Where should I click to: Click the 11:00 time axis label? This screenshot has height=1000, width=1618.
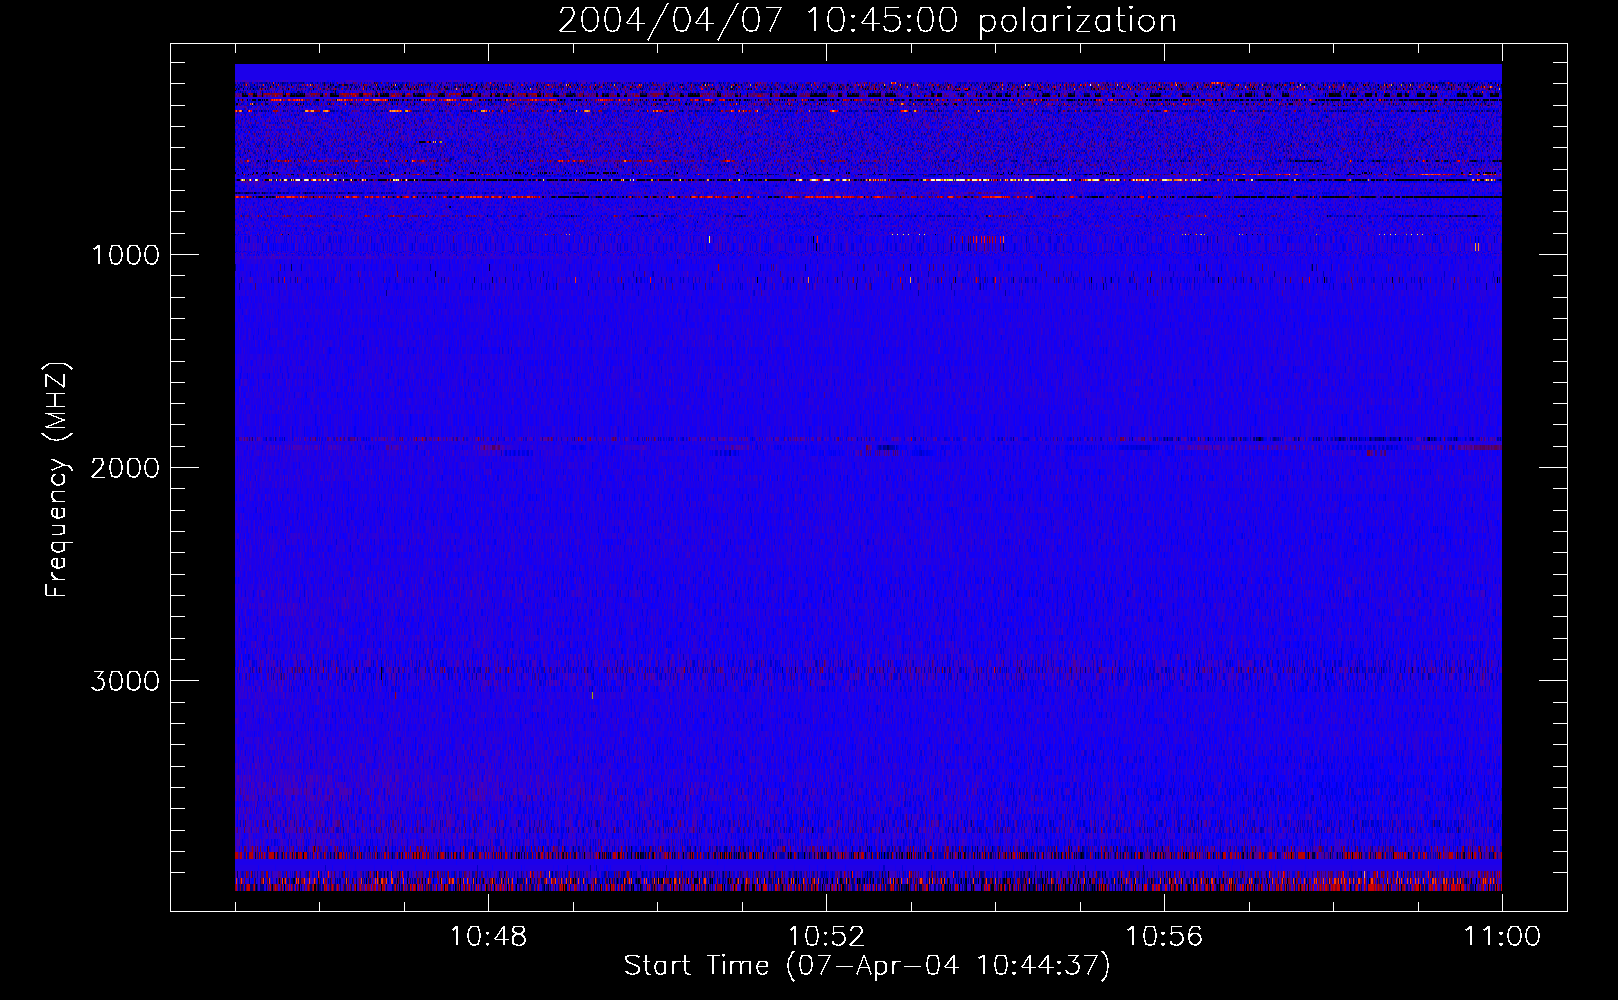point(1502,937)
